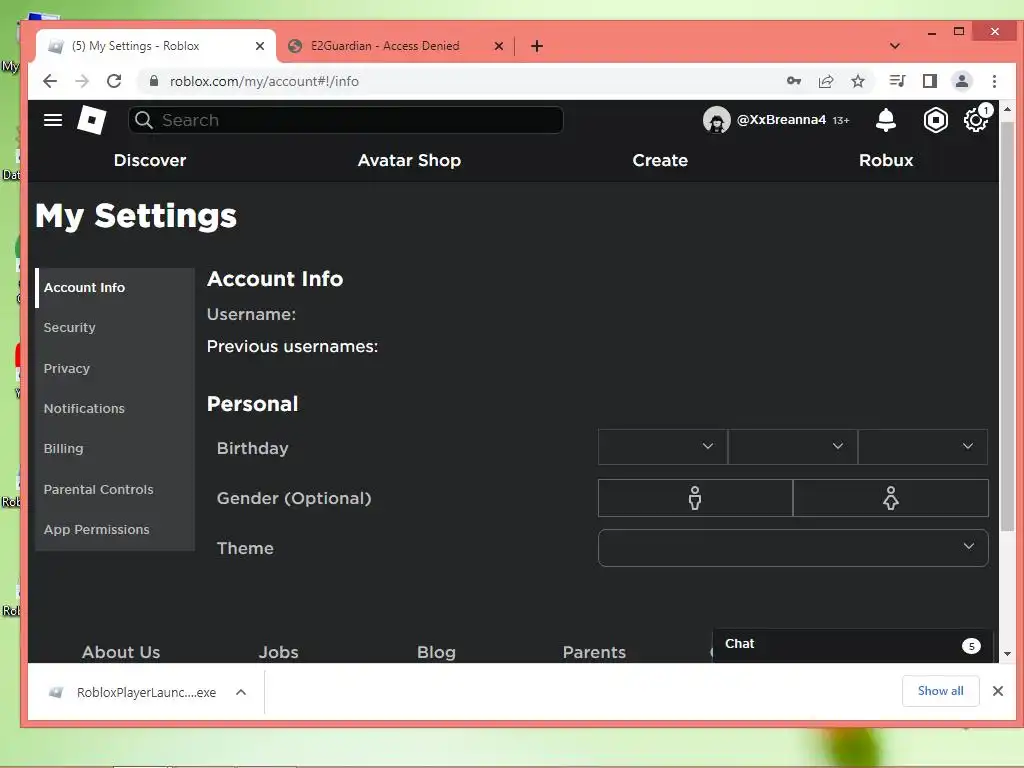
Task: Click the XxBreanna4 avatar picture
Action: [x=716, y=120]
